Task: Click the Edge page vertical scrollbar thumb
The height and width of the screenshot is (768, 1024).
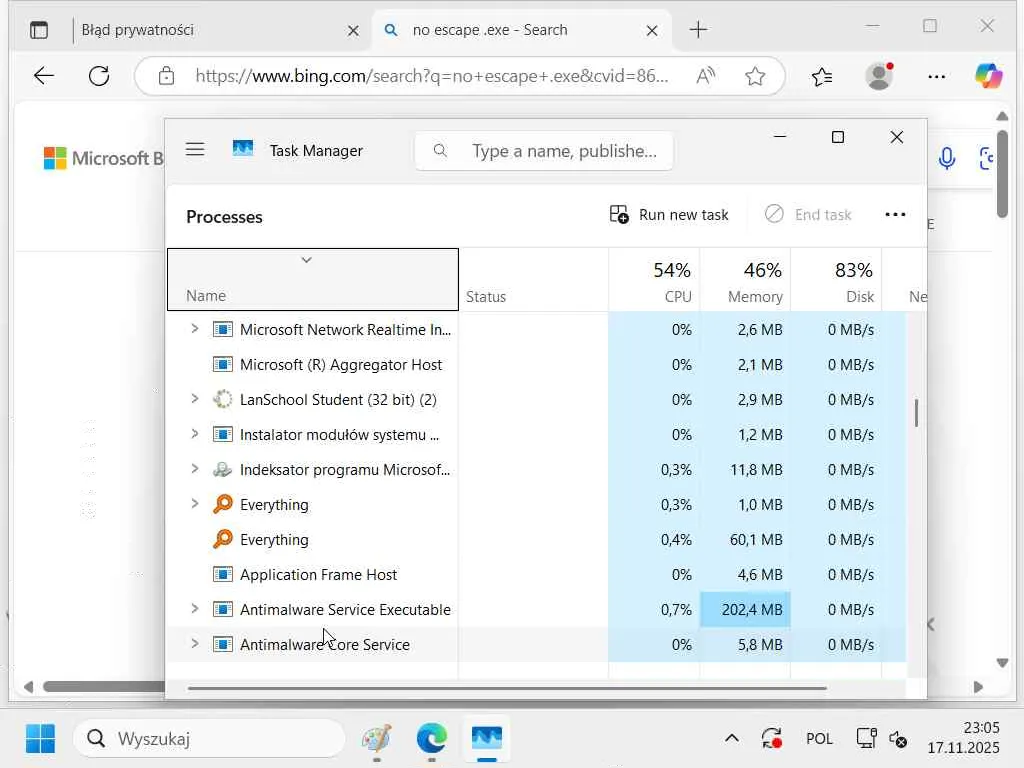Action: 1002,174
